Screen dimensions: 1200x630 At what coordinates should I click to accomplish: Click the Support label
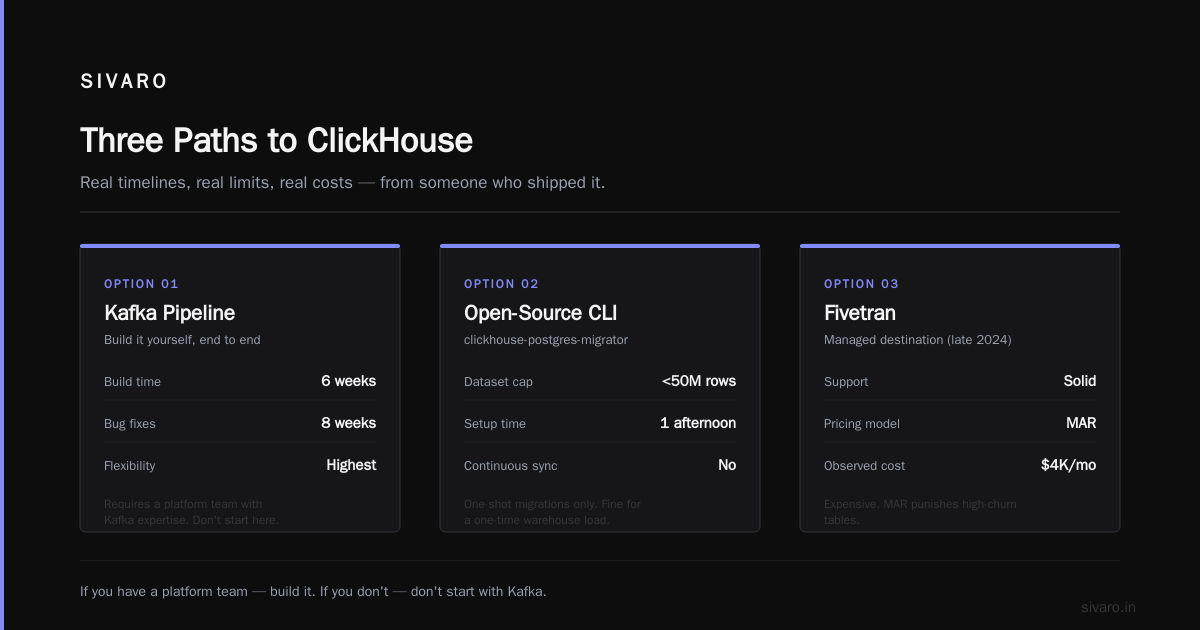846,382
